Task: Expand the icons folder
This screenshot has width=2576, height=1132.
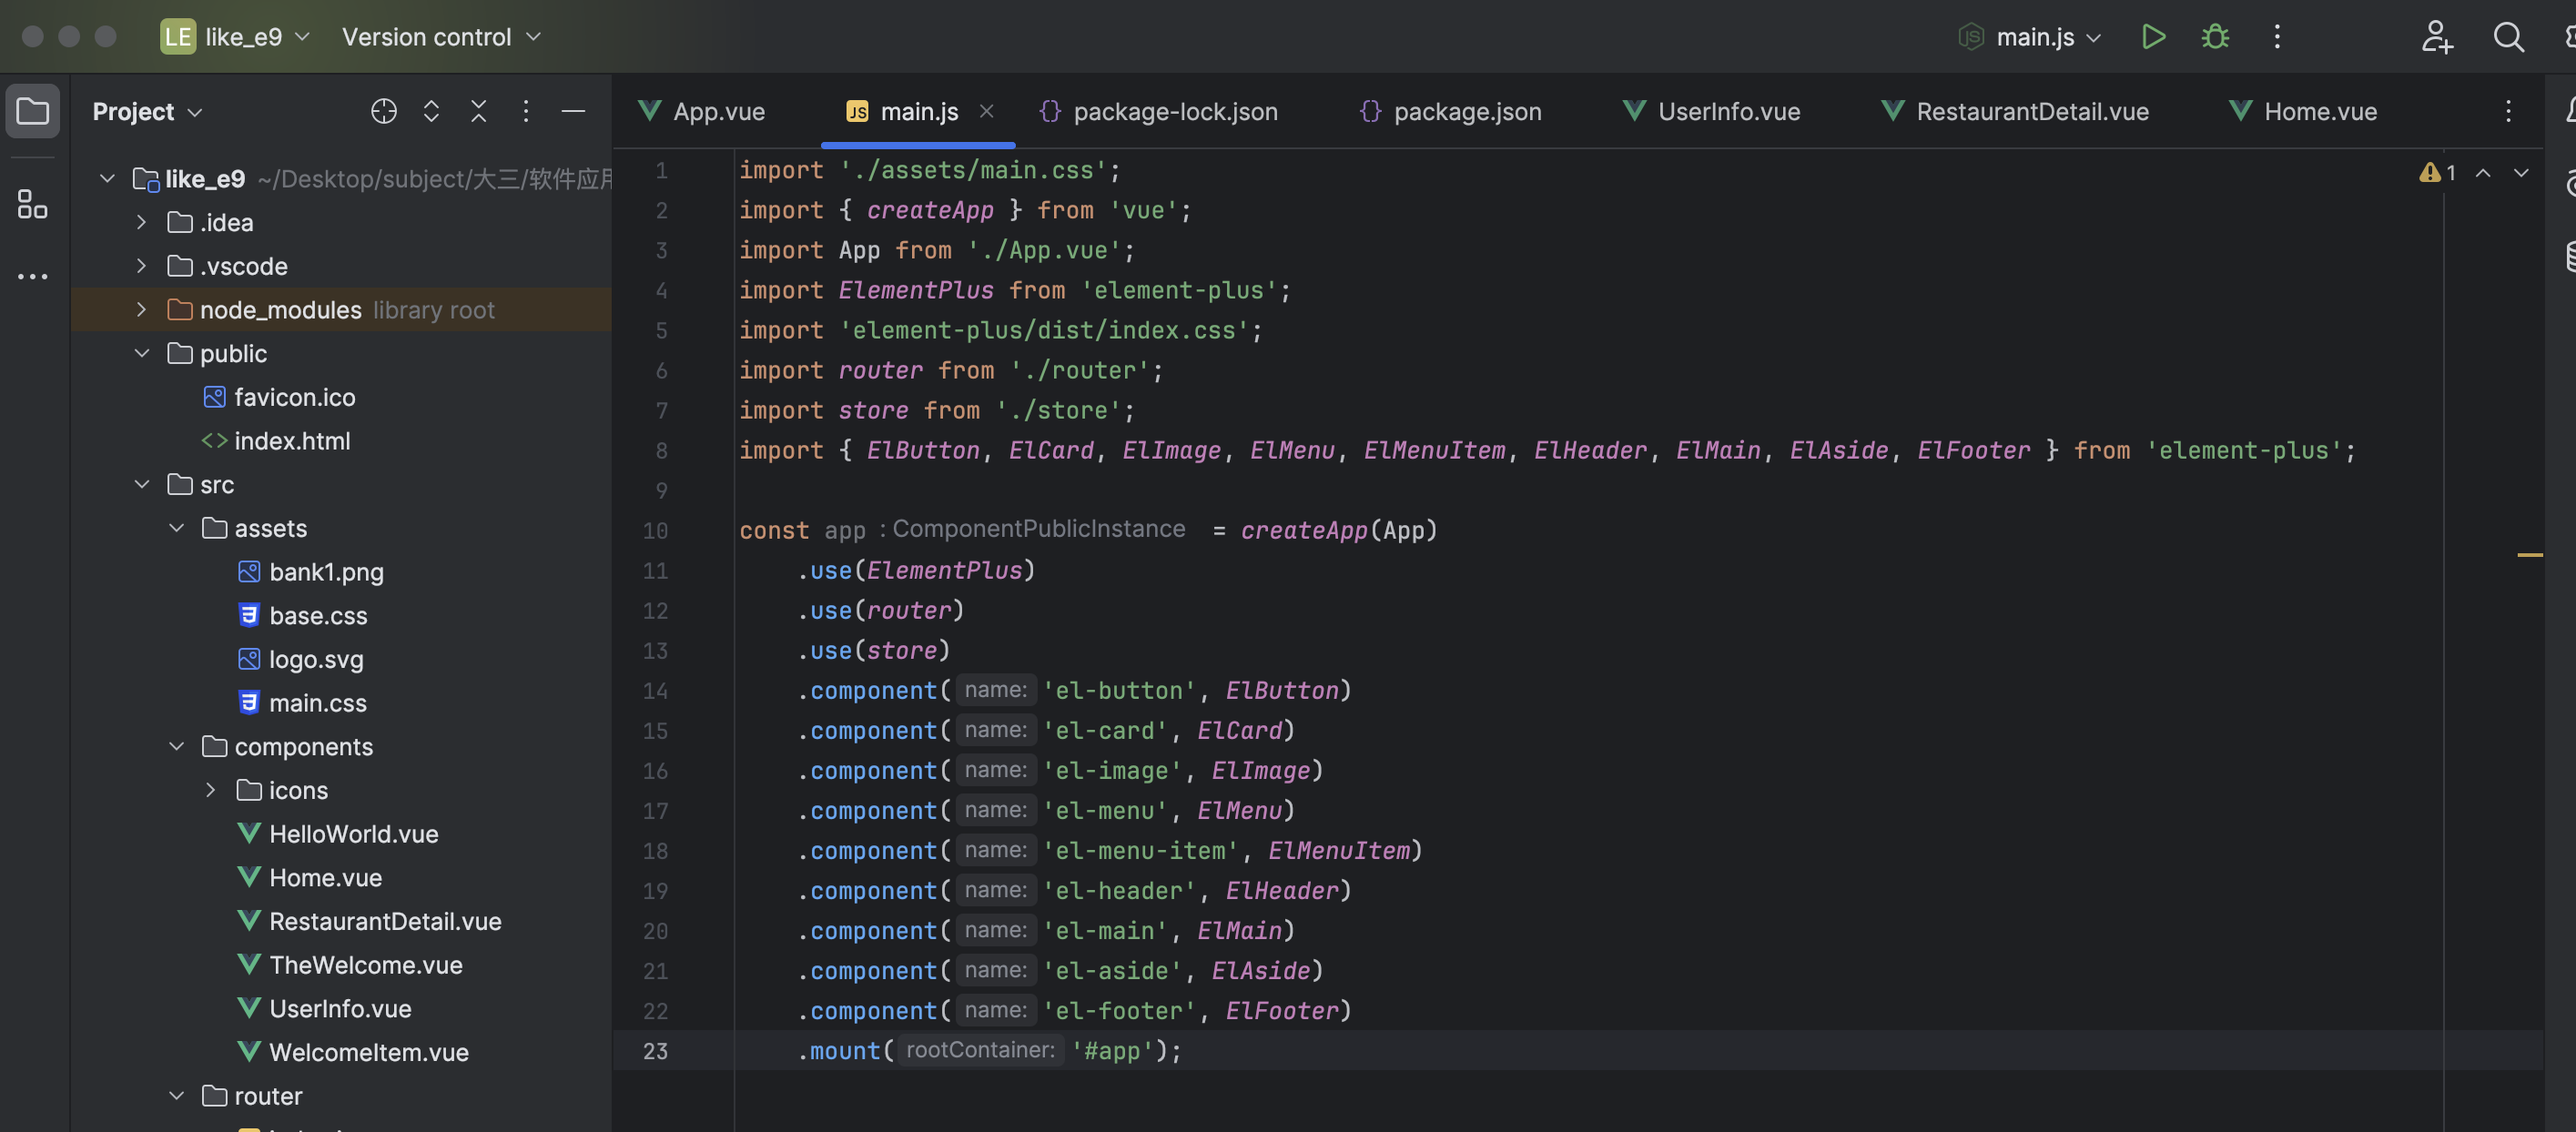Action: click(x=211, y=790)
